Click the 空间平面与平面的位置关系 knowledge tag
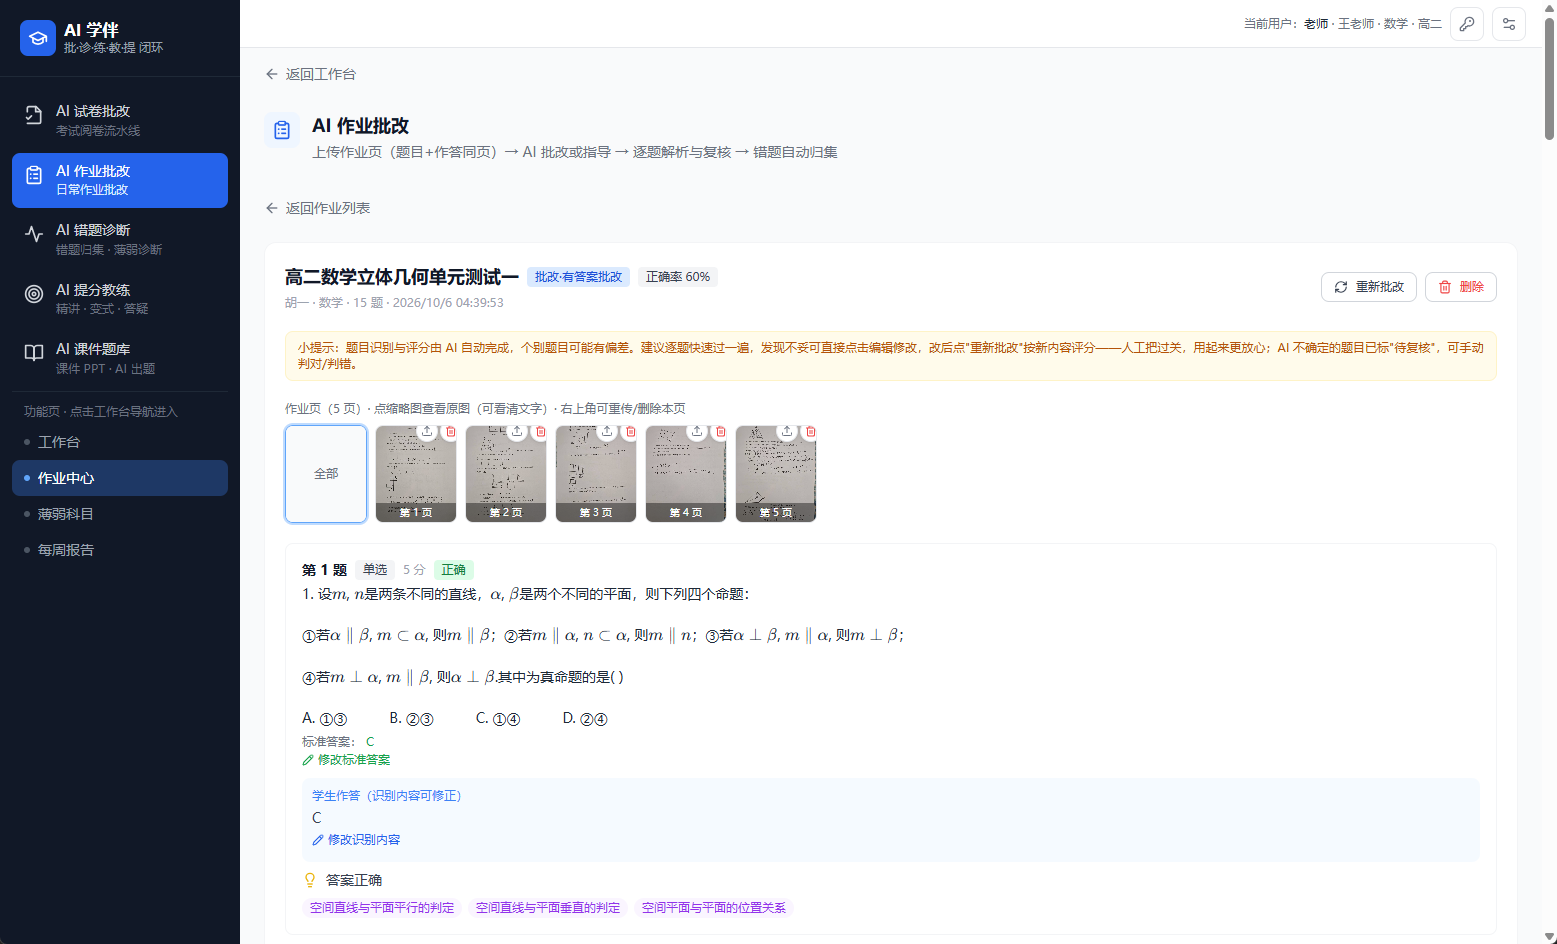Viewport: 1557px width, 944px height. click(714, 908)
